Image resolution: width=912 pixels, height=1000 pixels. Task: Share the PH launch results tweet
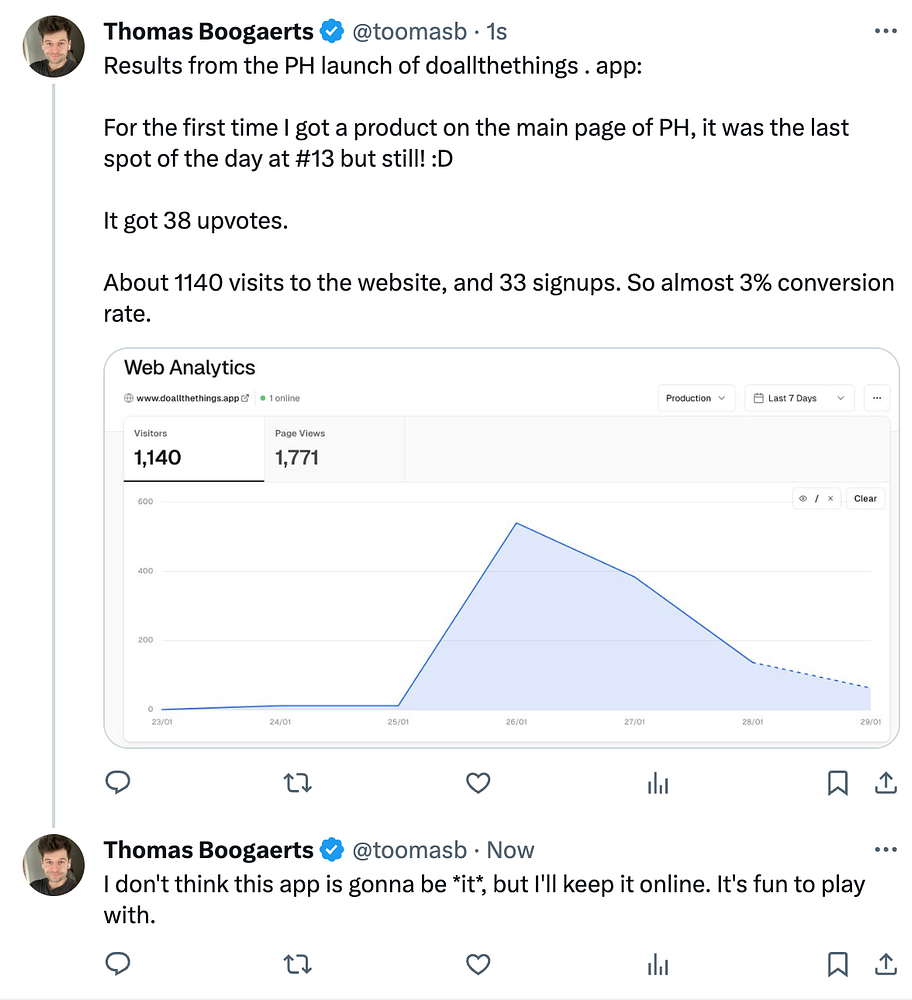point(885,783)
